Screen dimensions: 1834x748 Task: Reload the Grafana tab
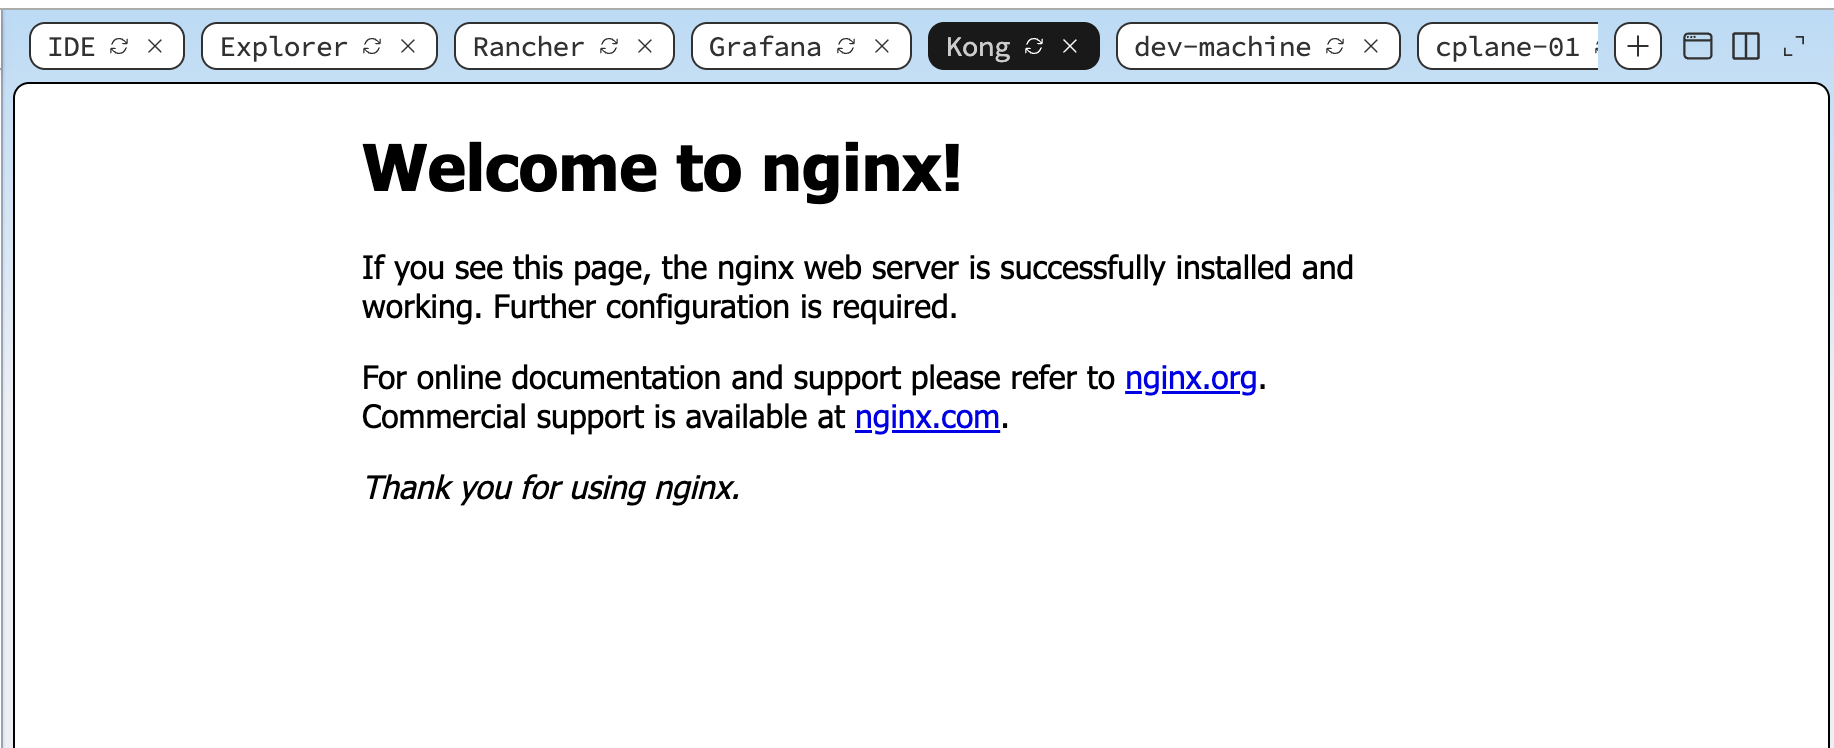(x=846, y=46)
